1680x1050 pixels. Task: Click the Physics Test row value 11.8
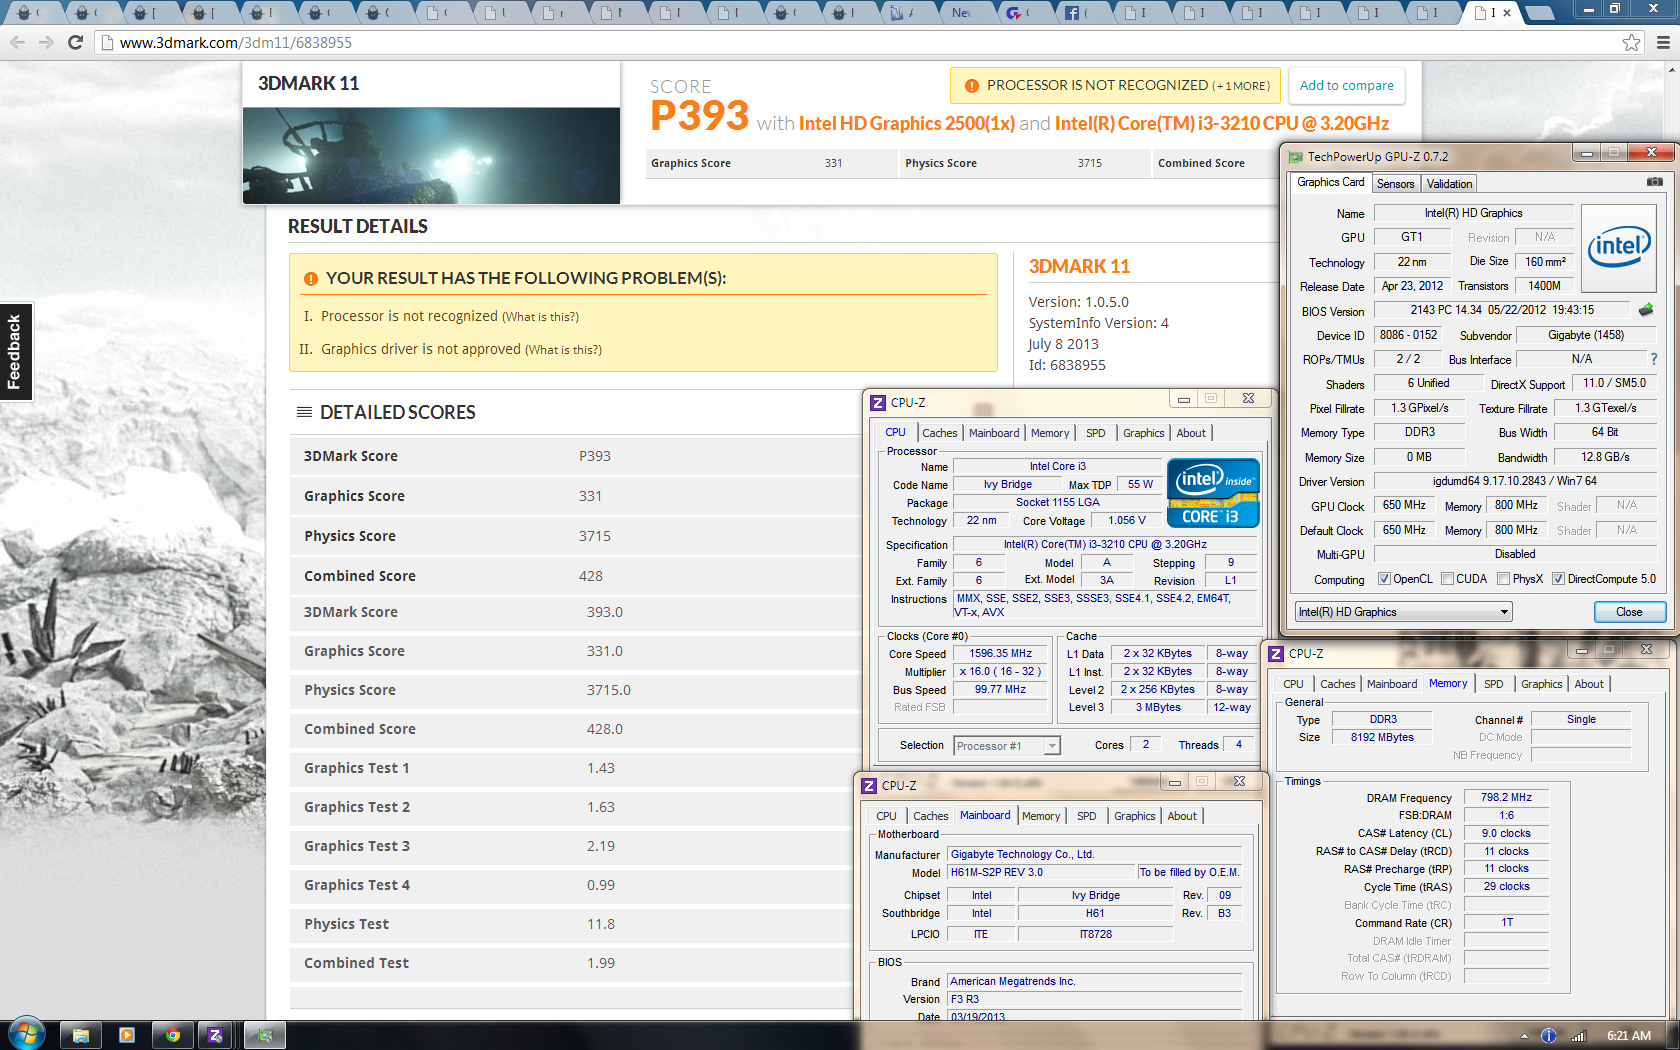600,924
